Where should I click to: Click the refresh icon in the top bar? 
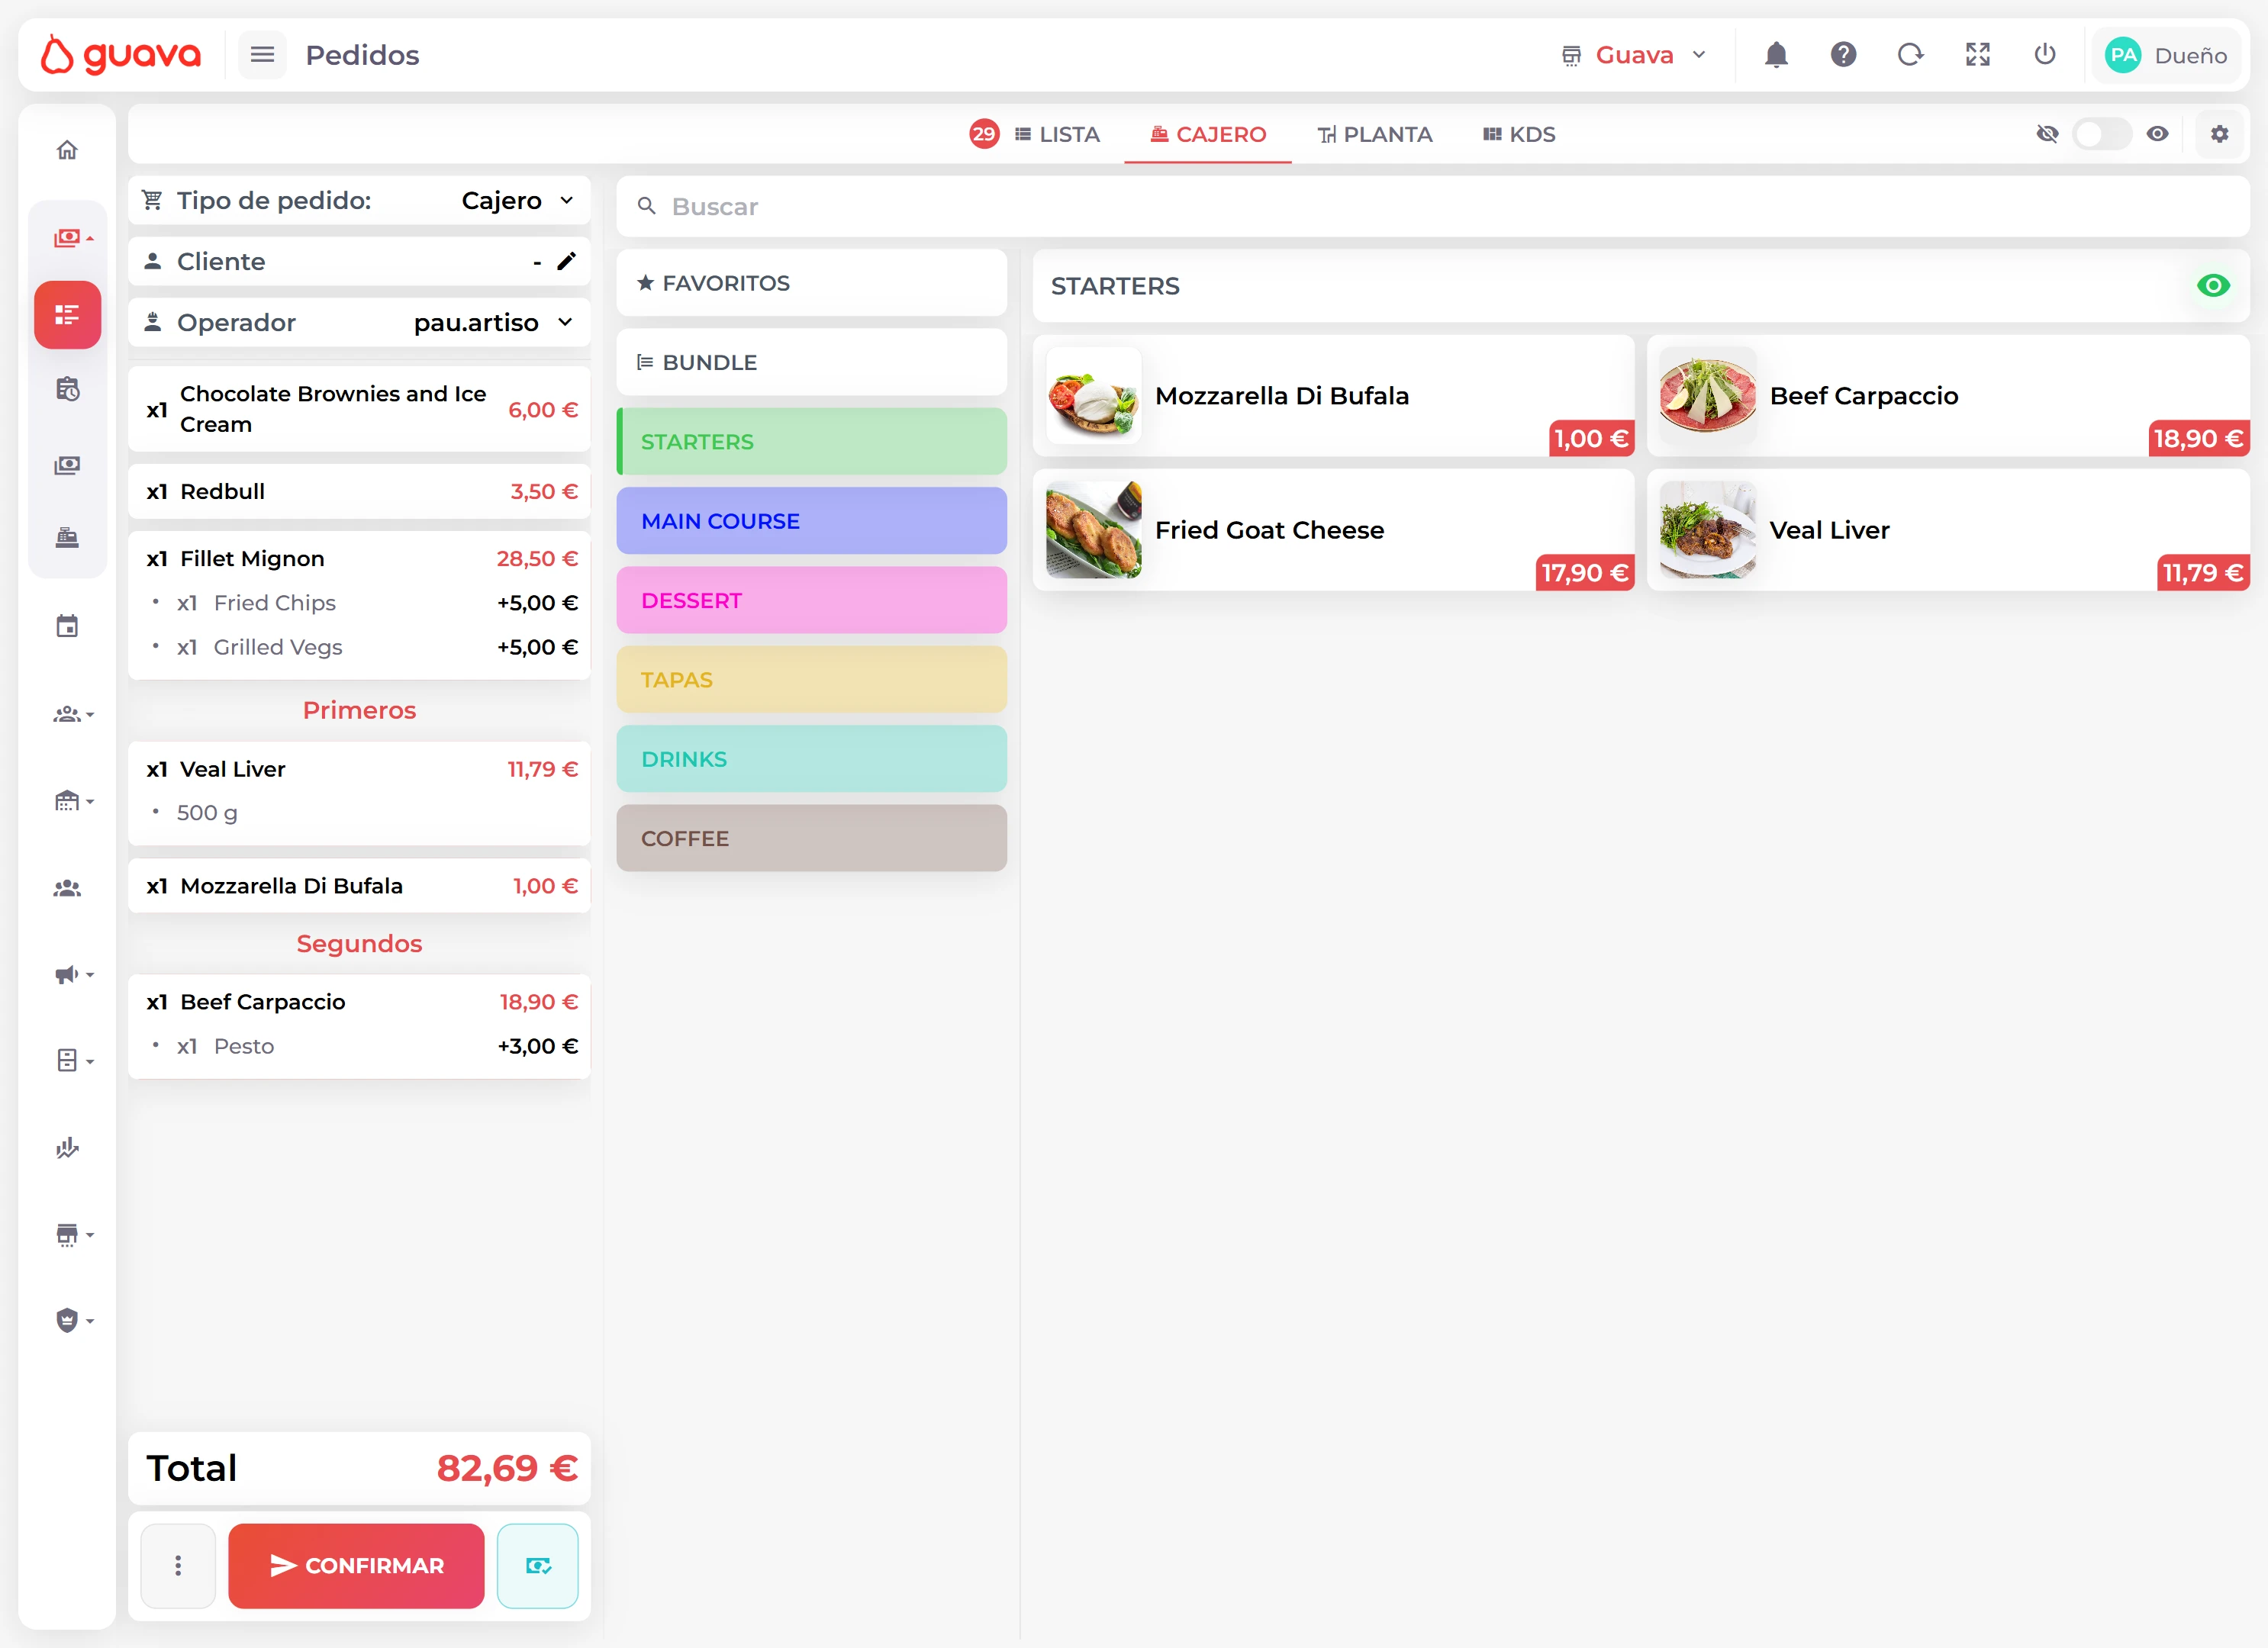(1911, 55)
